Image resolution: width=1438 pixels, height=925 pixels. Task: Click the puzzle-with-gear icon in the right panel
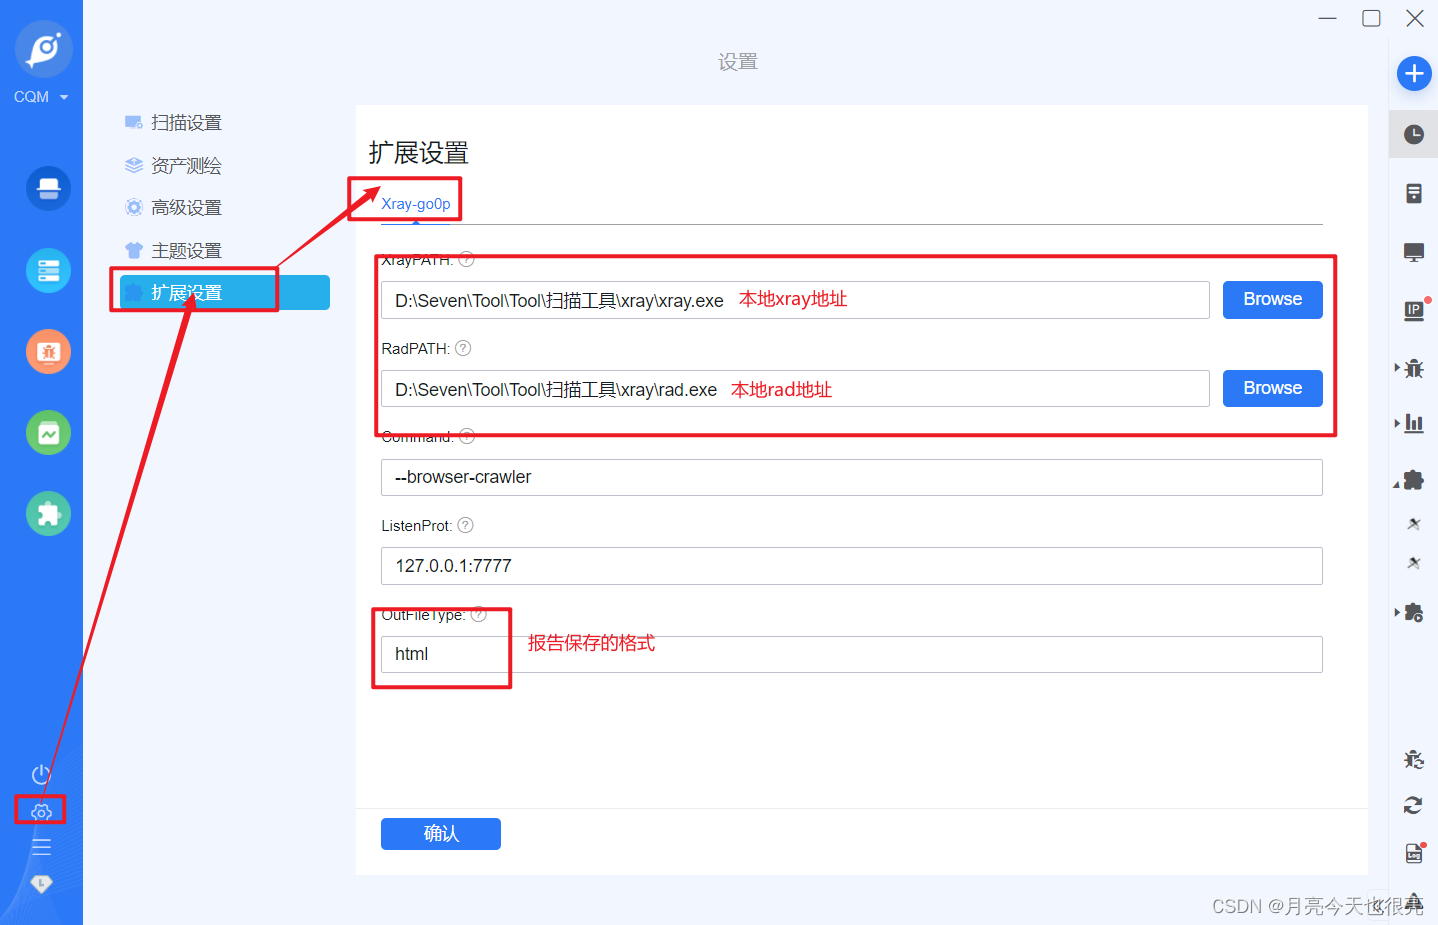[1414, 612]
